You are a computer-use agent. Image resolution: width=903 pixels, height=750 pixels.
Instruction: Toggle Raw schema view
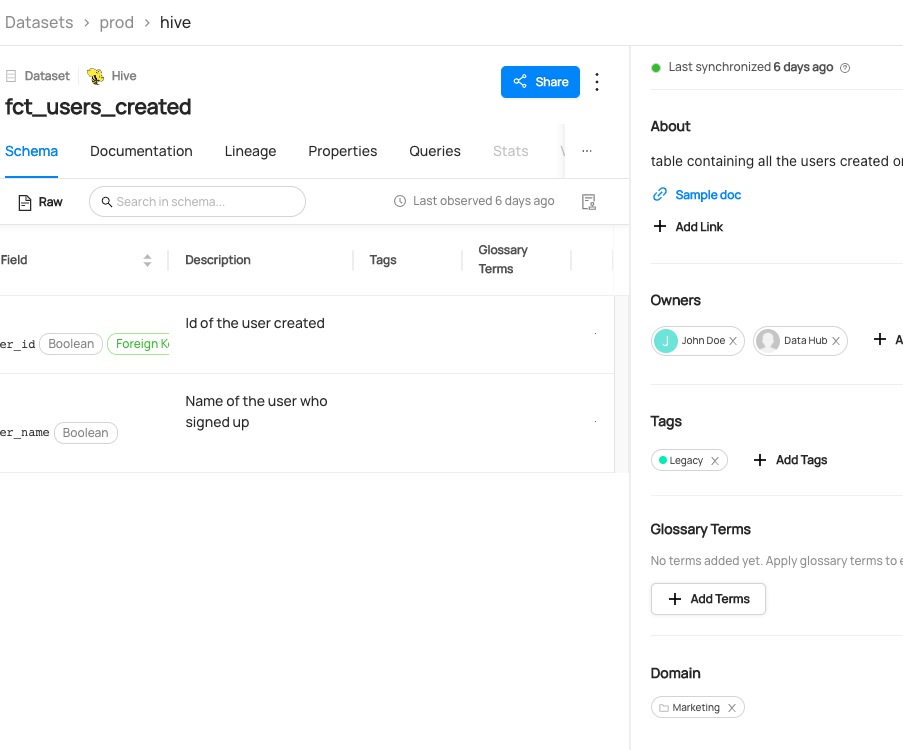pyautogui.click(x=40, y=202)
